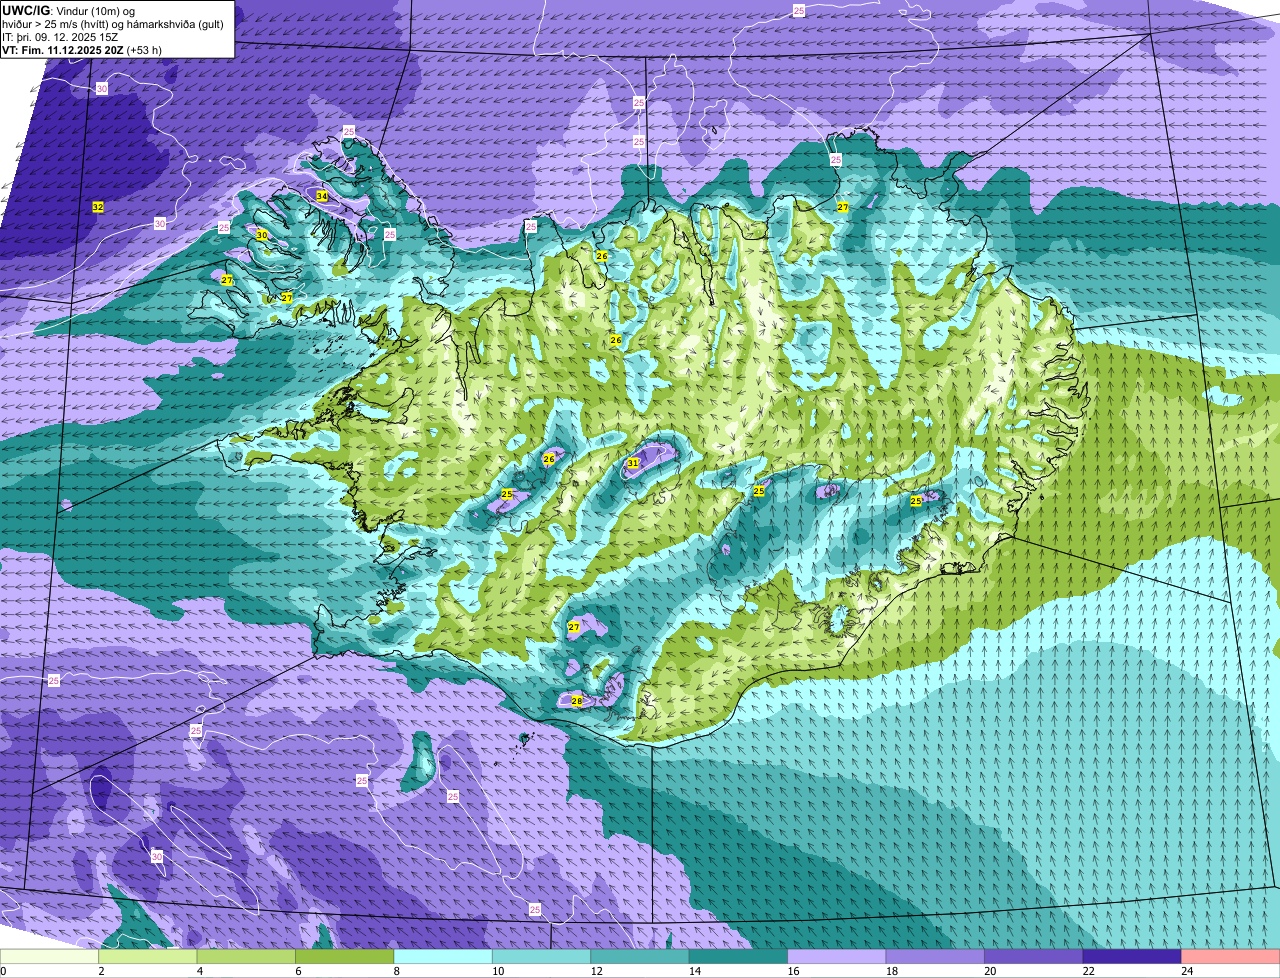Click the "VT: Fim. 11.12.2025 20Z (+53 h)" line
The height and width of the screenshot is (978, 1280).
(82, 50)
